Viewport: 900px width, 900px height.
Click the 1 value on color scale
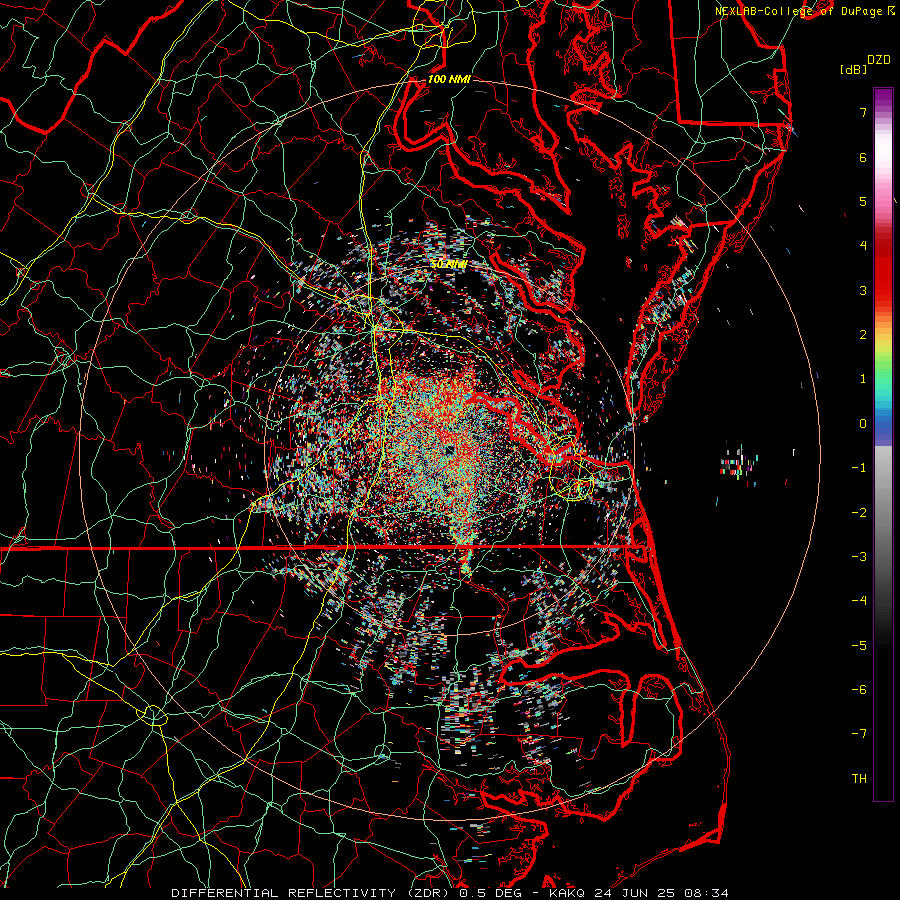click(x=863, y=379)
